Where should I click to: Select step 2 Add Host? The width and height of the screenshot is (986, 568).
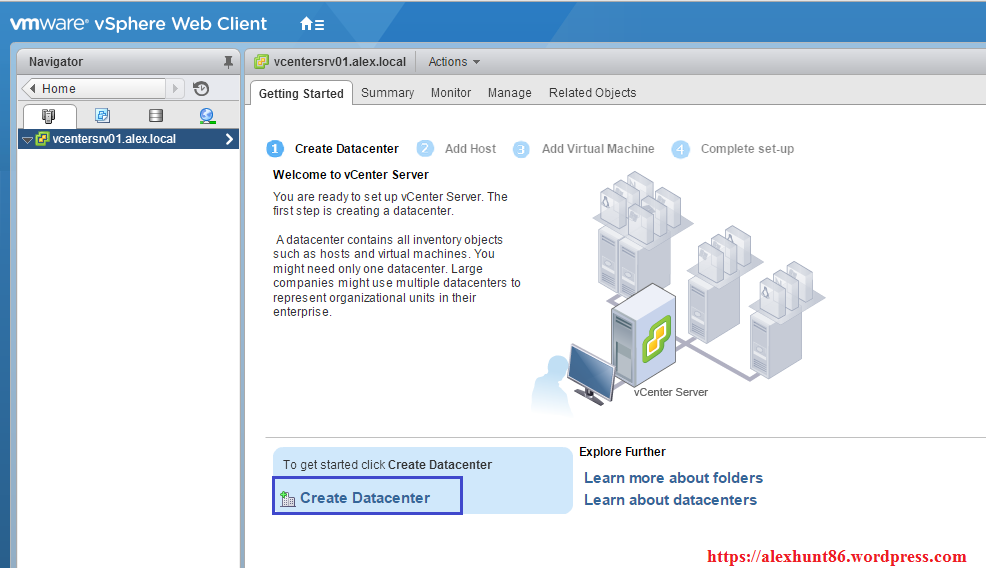coord(457,148)
